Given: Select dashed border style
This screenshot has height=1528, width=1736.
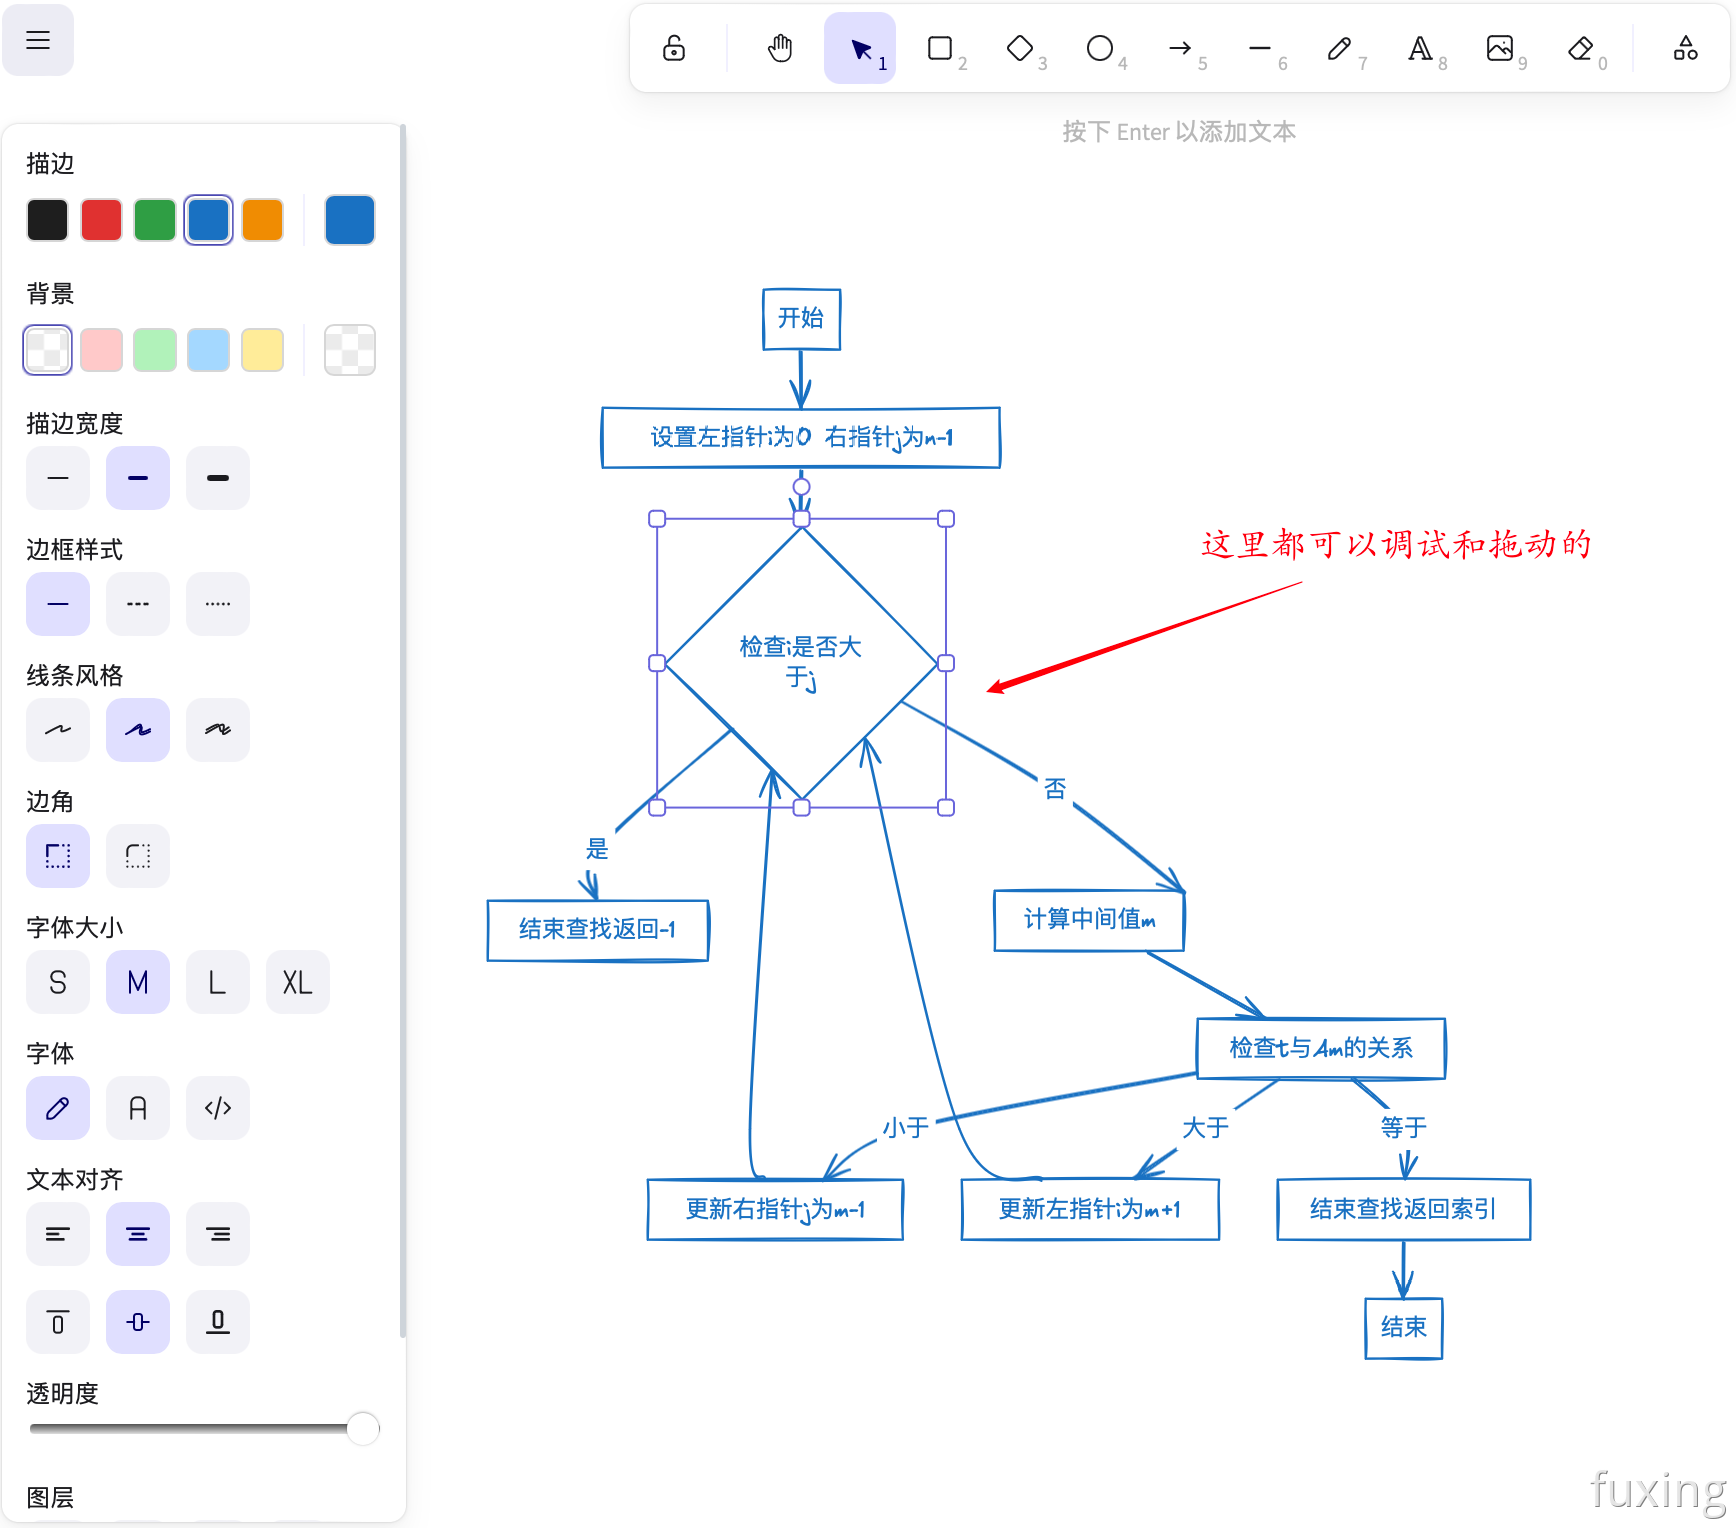Looking at the screenshot, I should [138, 604].
